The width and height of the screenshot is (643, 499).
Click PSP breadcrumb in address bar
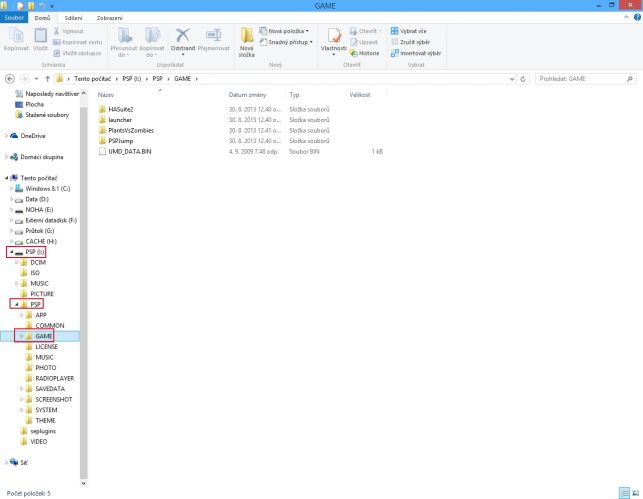tap(157, 79)
